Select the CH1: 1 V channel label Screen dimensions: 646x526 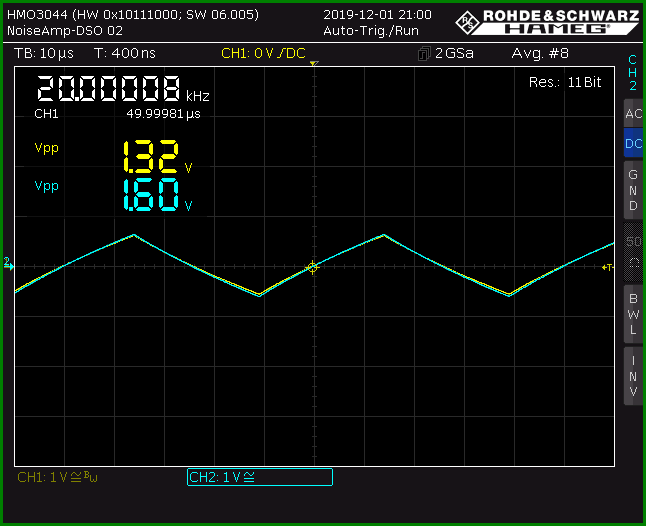click(x=57, y=477)
